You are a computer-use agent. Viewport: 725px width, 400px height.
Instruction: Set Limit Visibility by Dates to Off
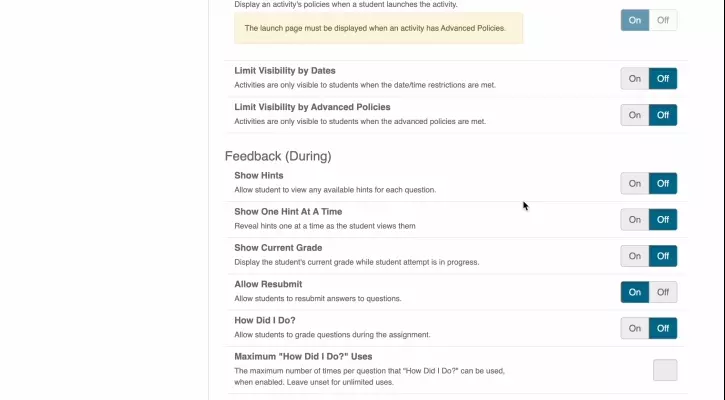pyautogui.click(x=662, y=79)
